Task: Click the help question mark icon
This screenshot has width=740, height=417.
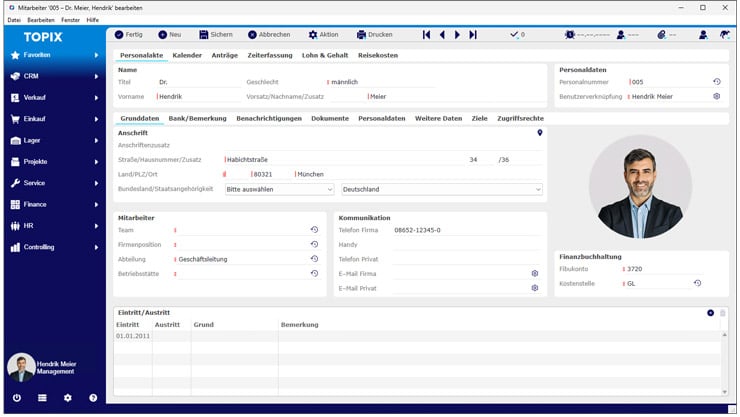Action: [93, 398]
